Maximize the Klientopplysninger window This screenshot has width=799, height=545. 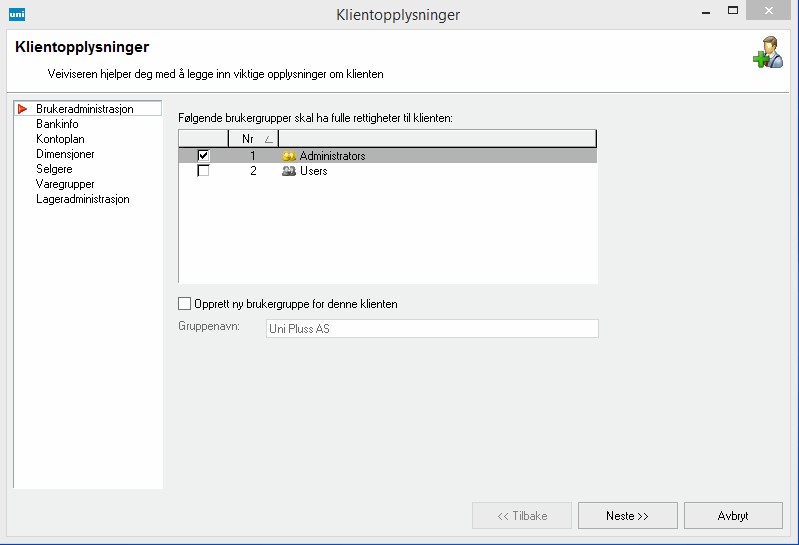(x=733, y=10)
